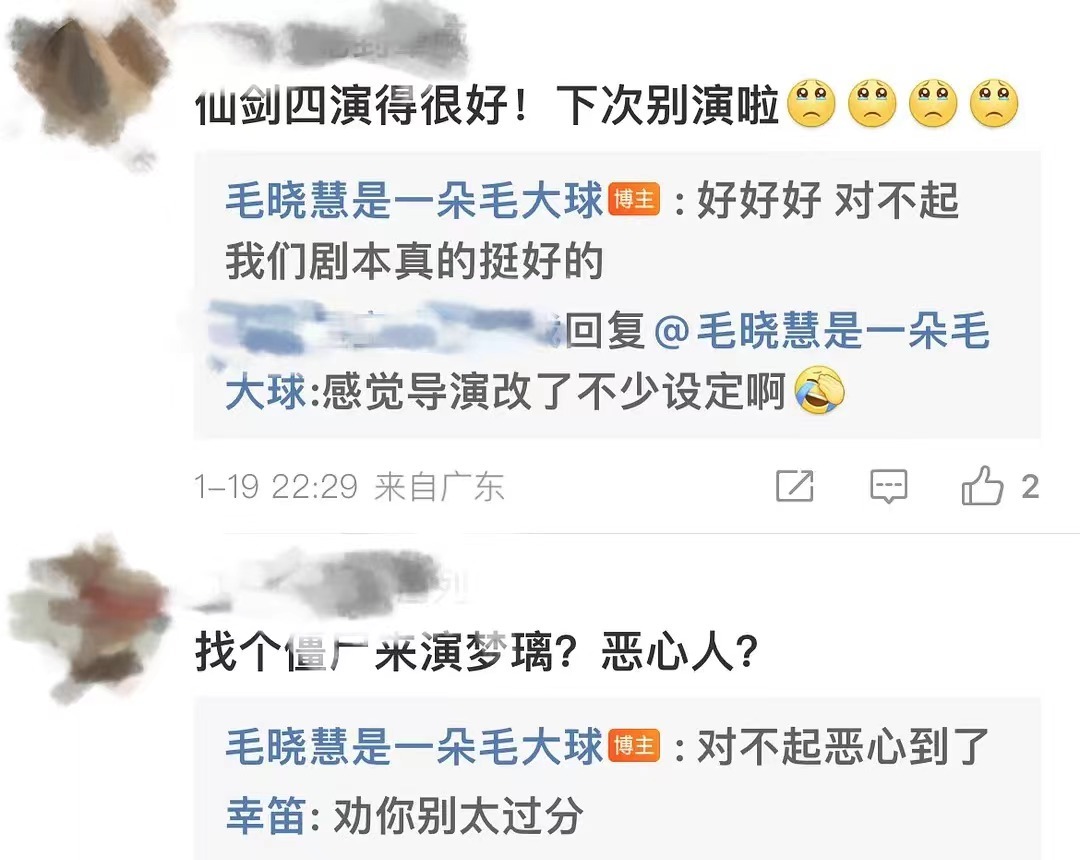Viewport: 1080px width, 860px height.
Task: Tap the like count number 2
Action: click(1030, 487)
